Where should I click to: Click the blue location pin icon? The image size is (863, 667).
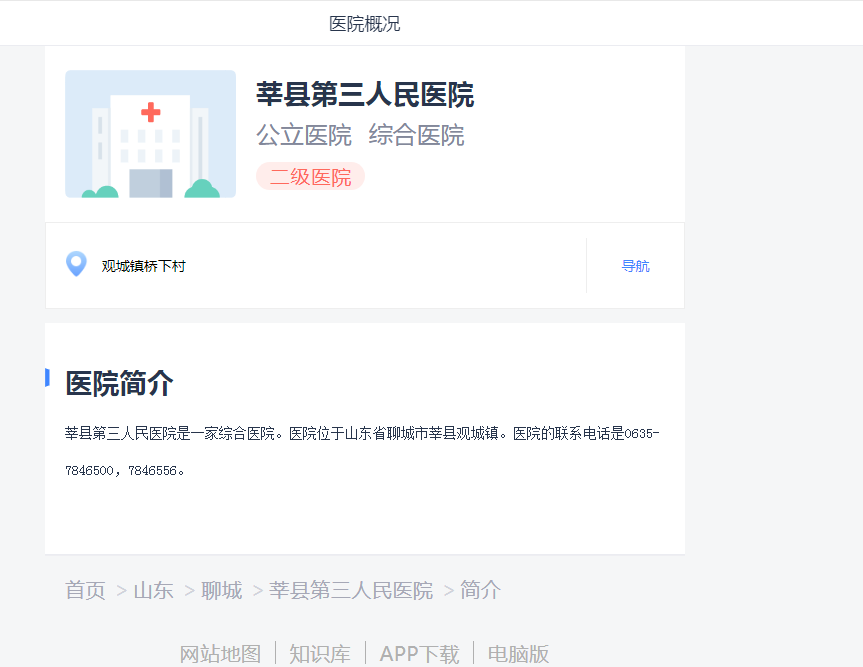pyautogui.click(x=76, y=264)
